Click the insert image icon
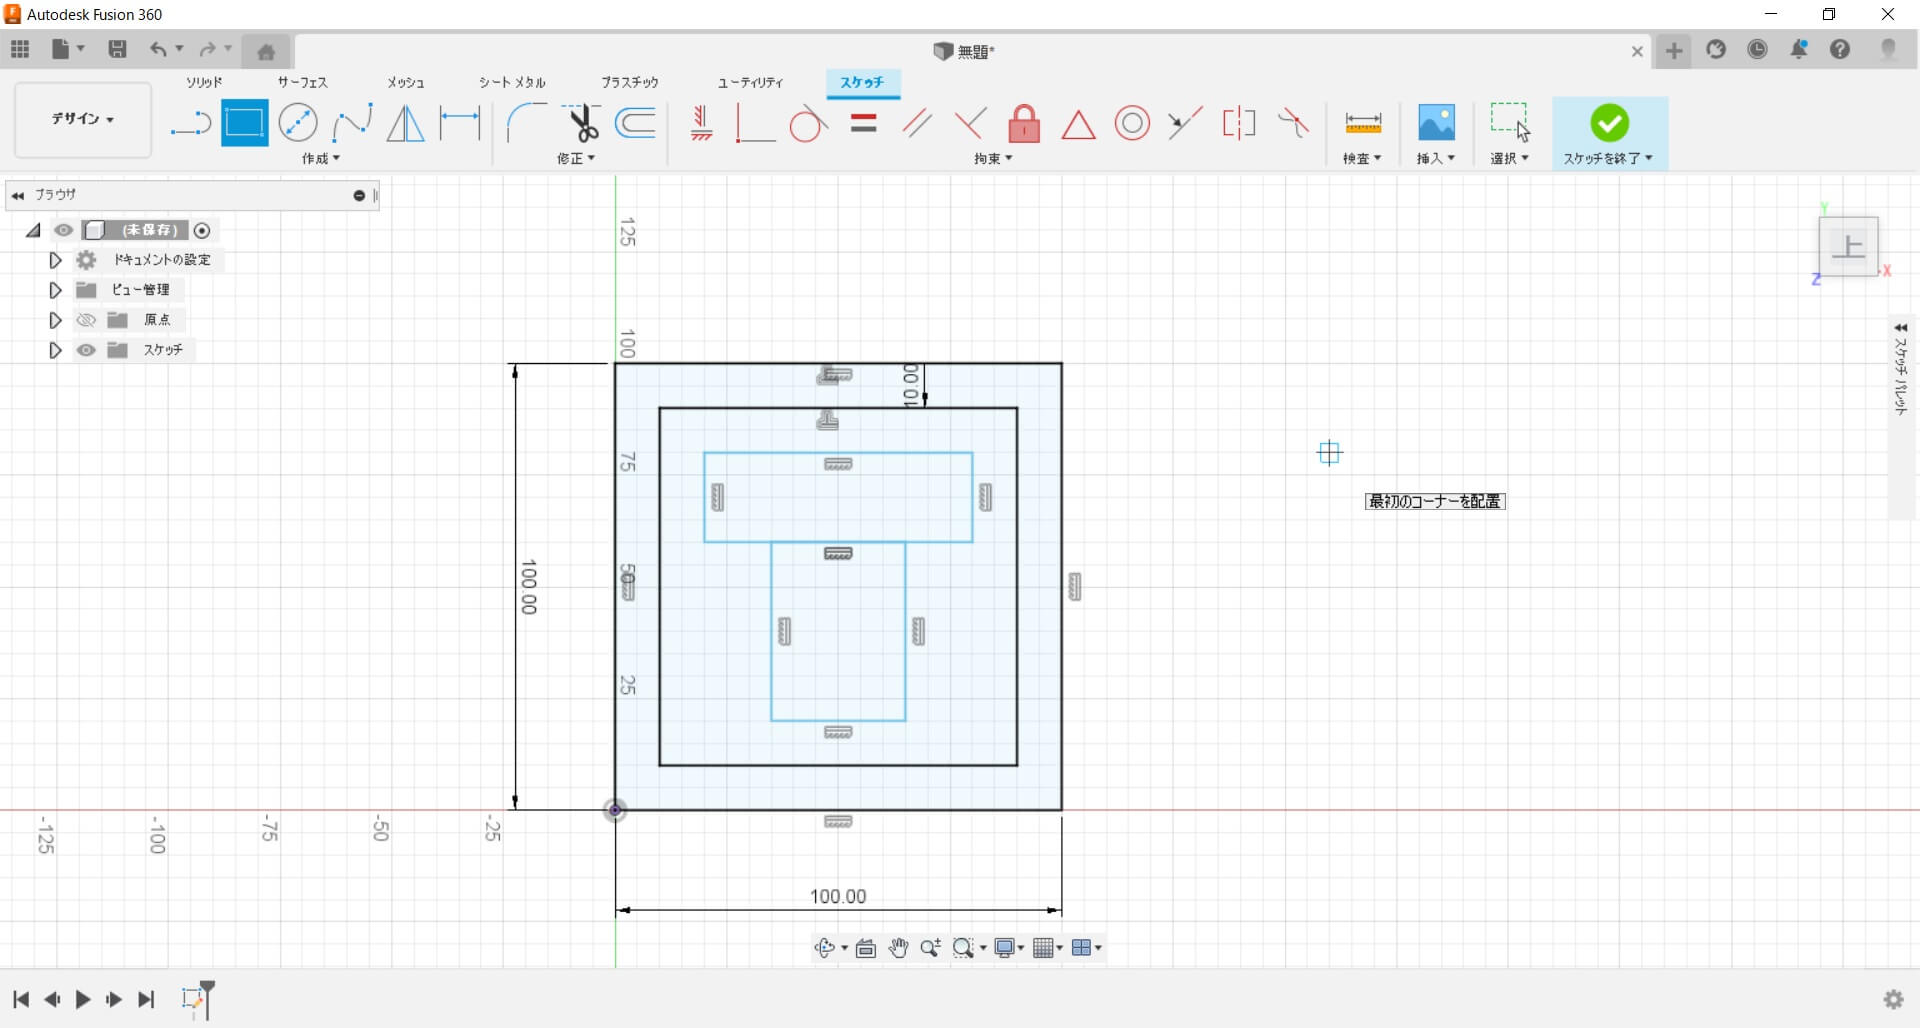This screenshot has height=1028, width=1920. pyautogui.click(x=1436, y=123)
